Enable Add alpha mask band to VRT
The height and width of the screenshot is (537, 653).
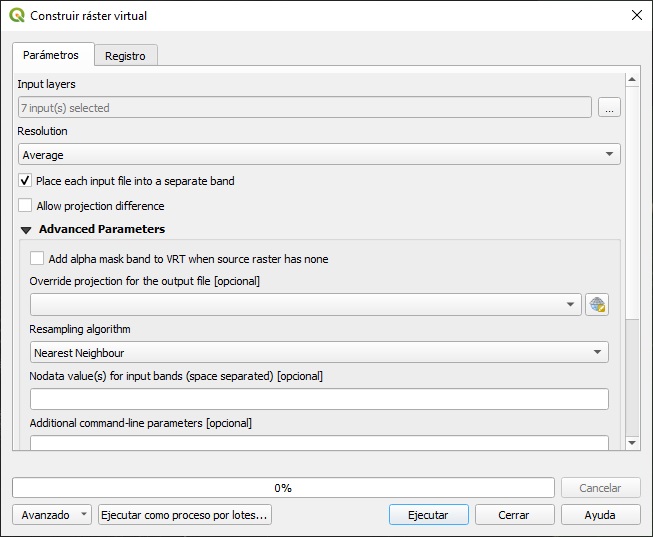tap(37, 258)
